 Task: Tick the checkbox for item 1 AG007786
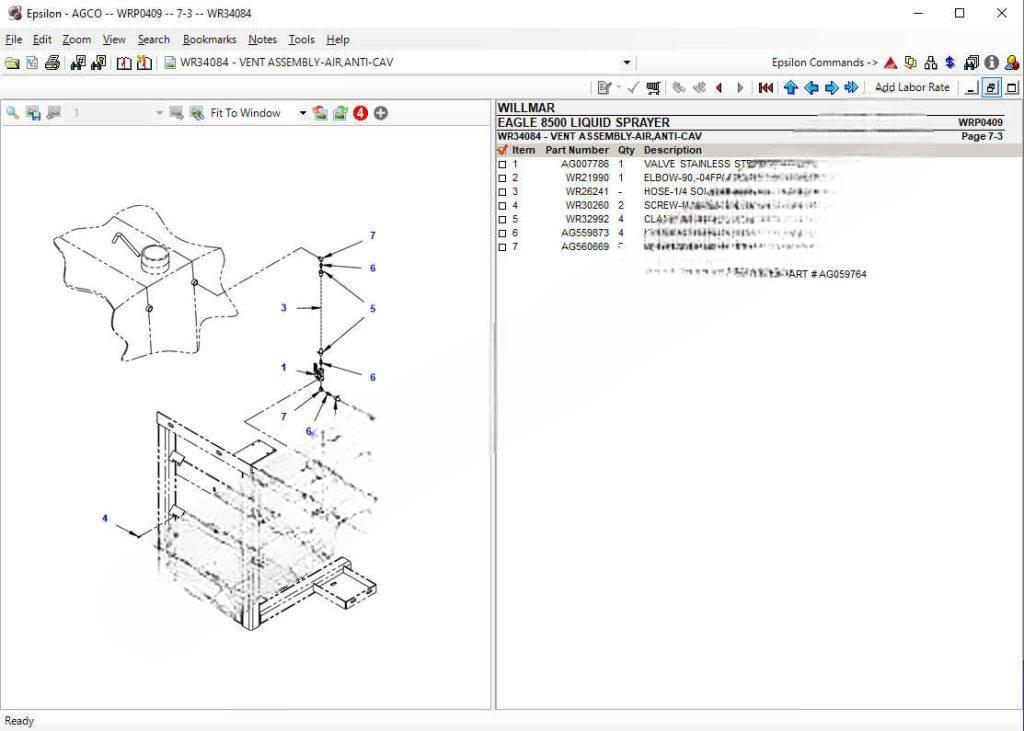click(x=503, y=164)
